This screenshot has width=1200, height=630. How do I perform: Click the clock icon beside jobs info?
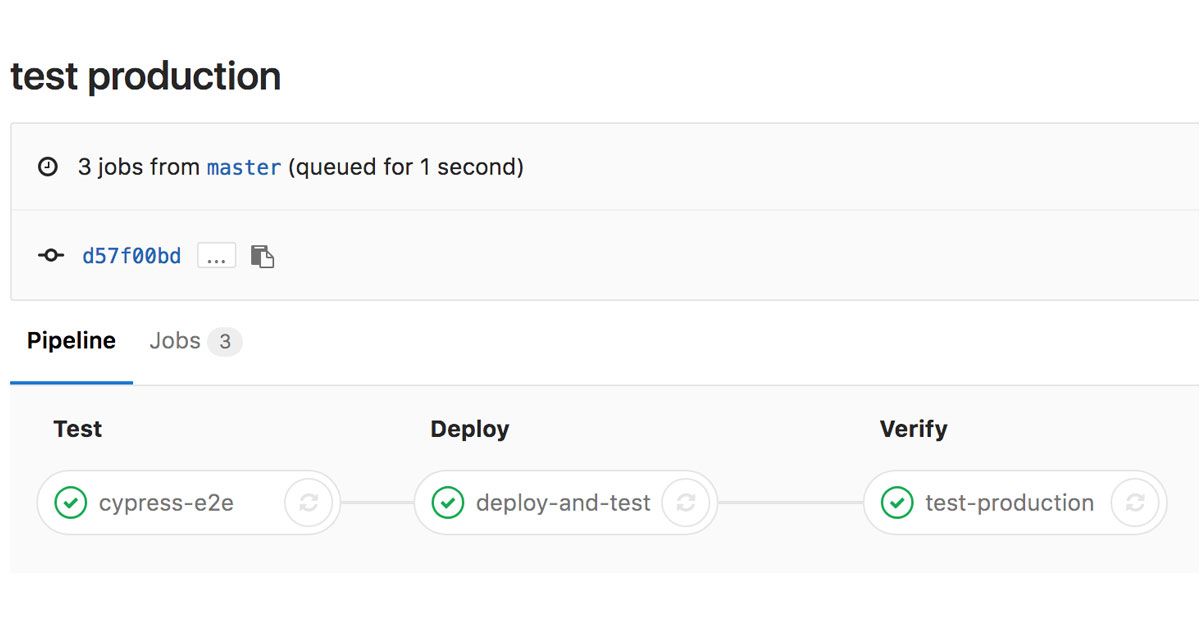pos(48,167)
